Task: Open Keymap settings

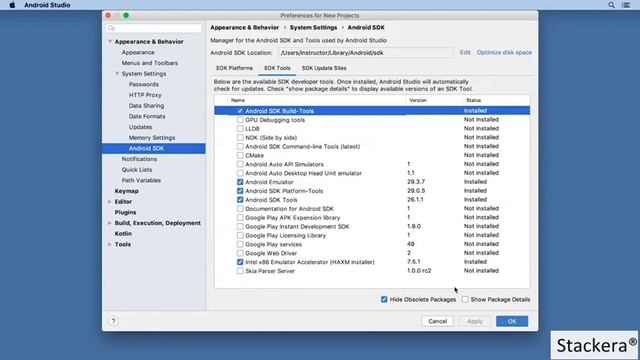Action: coord(127,191)
